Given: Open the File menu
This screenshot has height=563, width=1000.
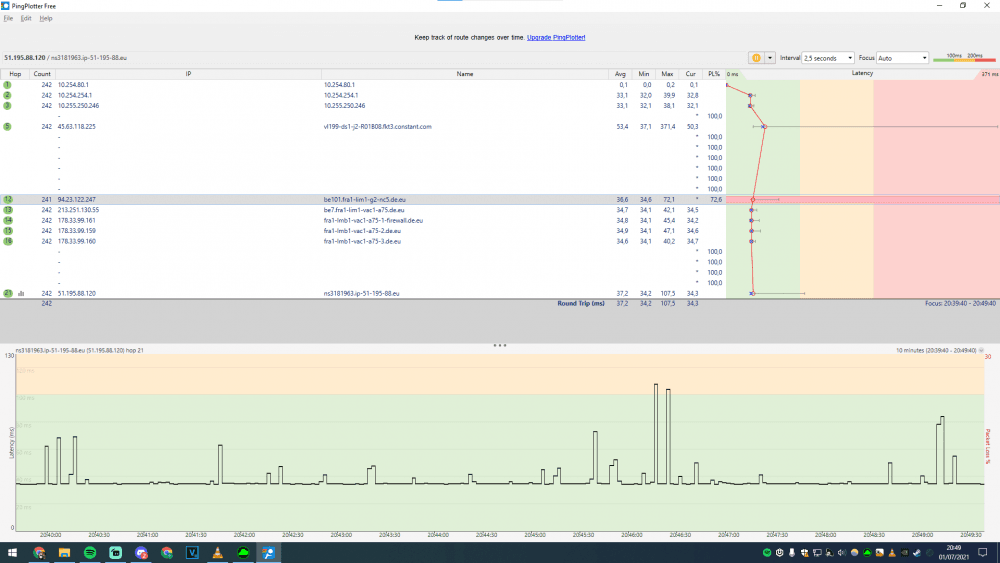Looking at the screenshot, I should point(8,18).
